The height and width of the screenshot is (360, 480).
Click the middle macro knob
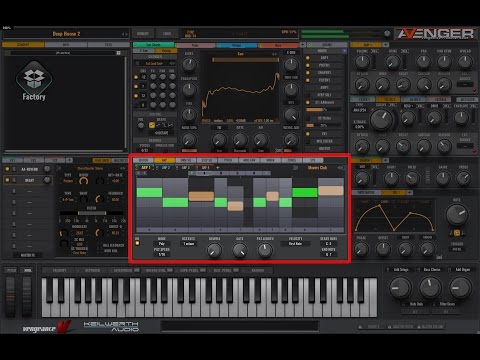[x=430, y=288]
